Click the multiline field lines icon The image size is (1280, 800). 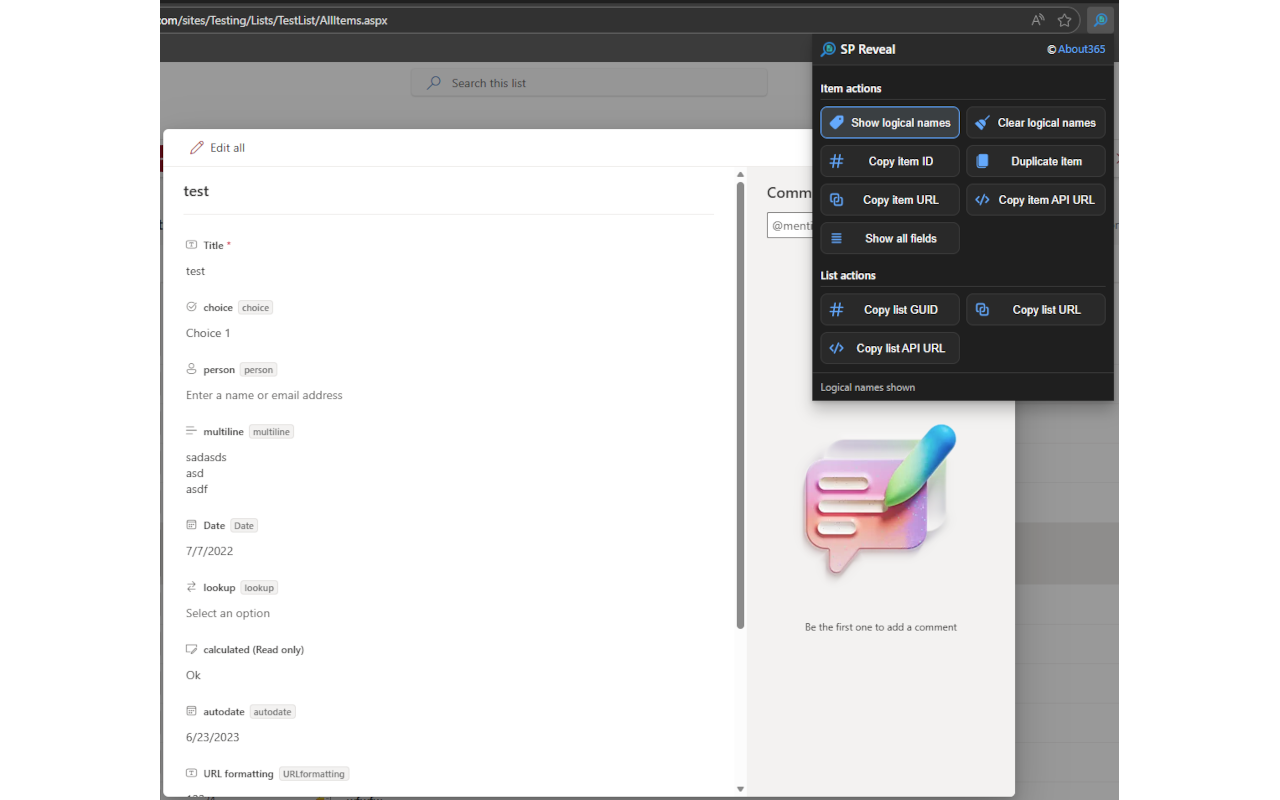192,431
